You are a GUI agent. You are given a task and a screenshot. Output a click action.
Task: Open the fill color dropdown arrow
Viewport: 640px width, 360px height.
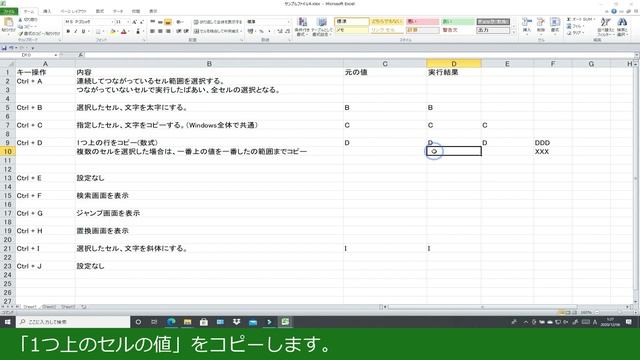[x=118, y=31]
